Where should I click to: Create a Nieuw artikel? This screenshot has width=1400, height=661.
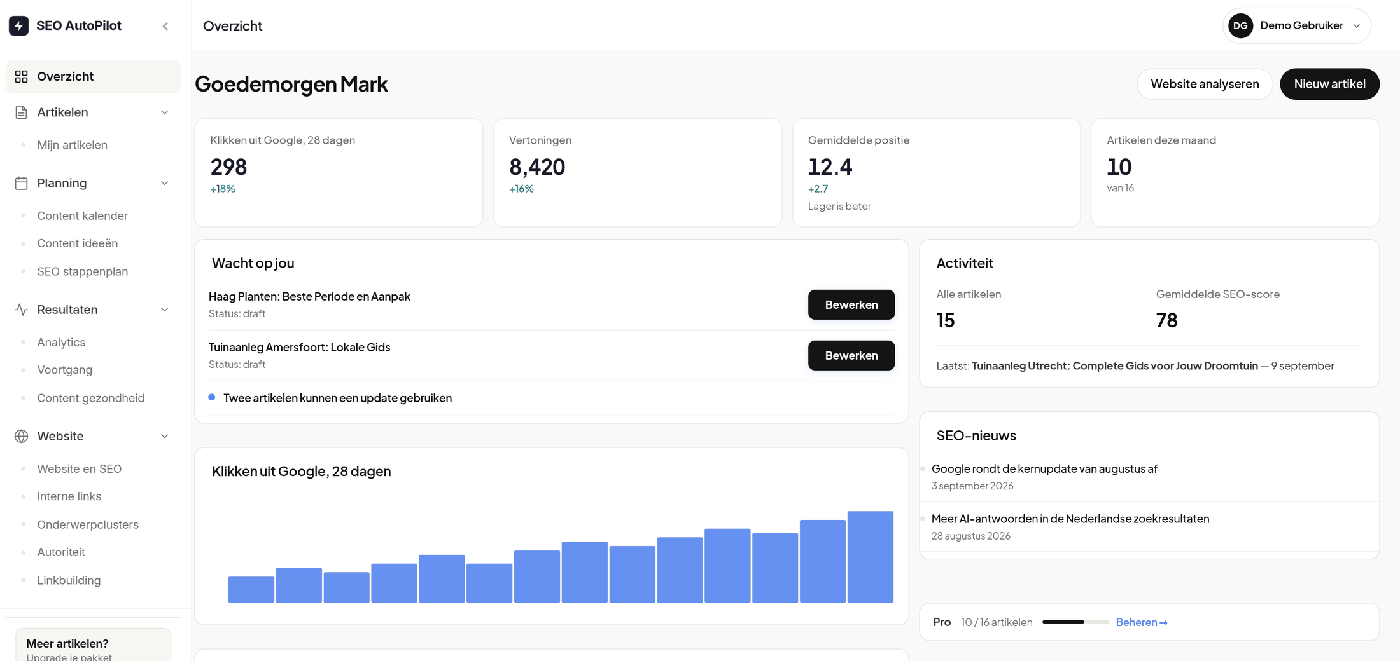[x=1329, y=84]
